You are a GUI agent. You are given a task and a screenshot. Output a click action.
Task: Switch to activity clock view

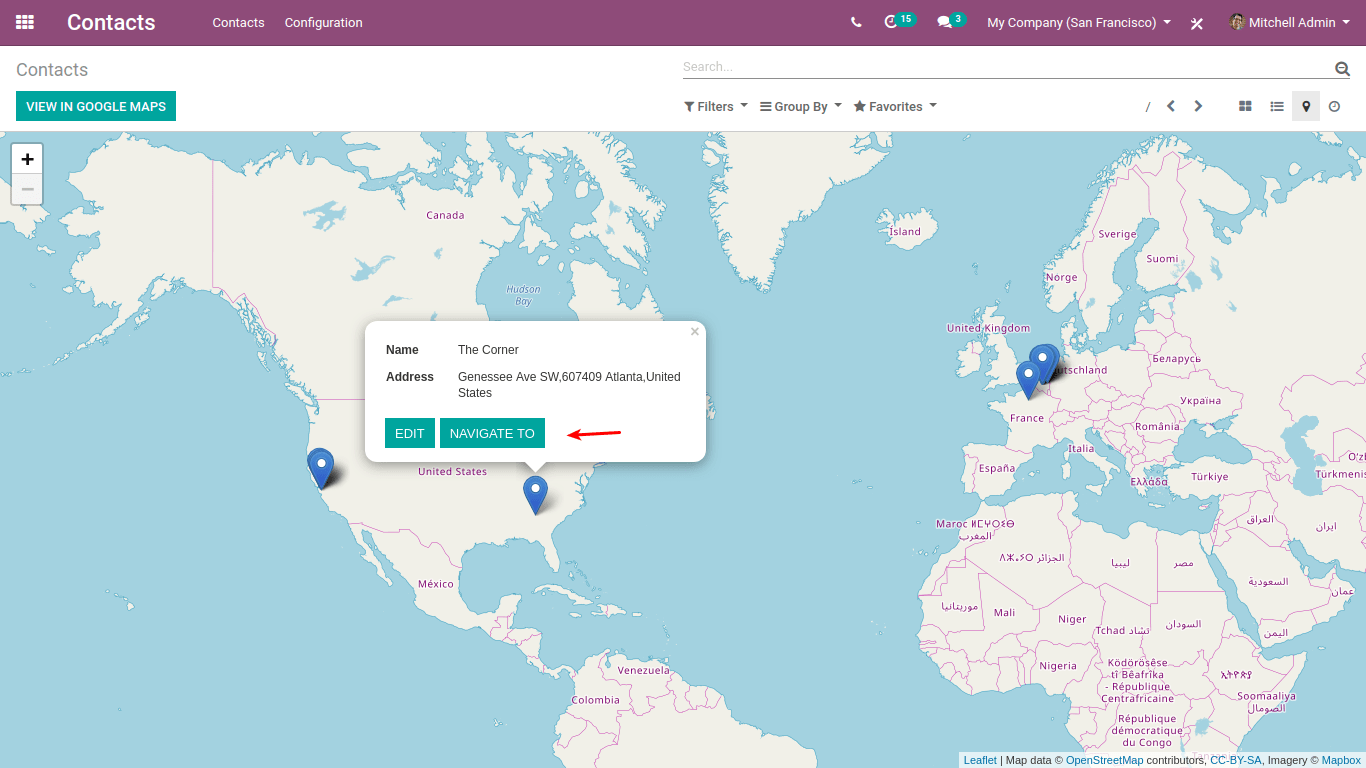[x=1334, y=106]
